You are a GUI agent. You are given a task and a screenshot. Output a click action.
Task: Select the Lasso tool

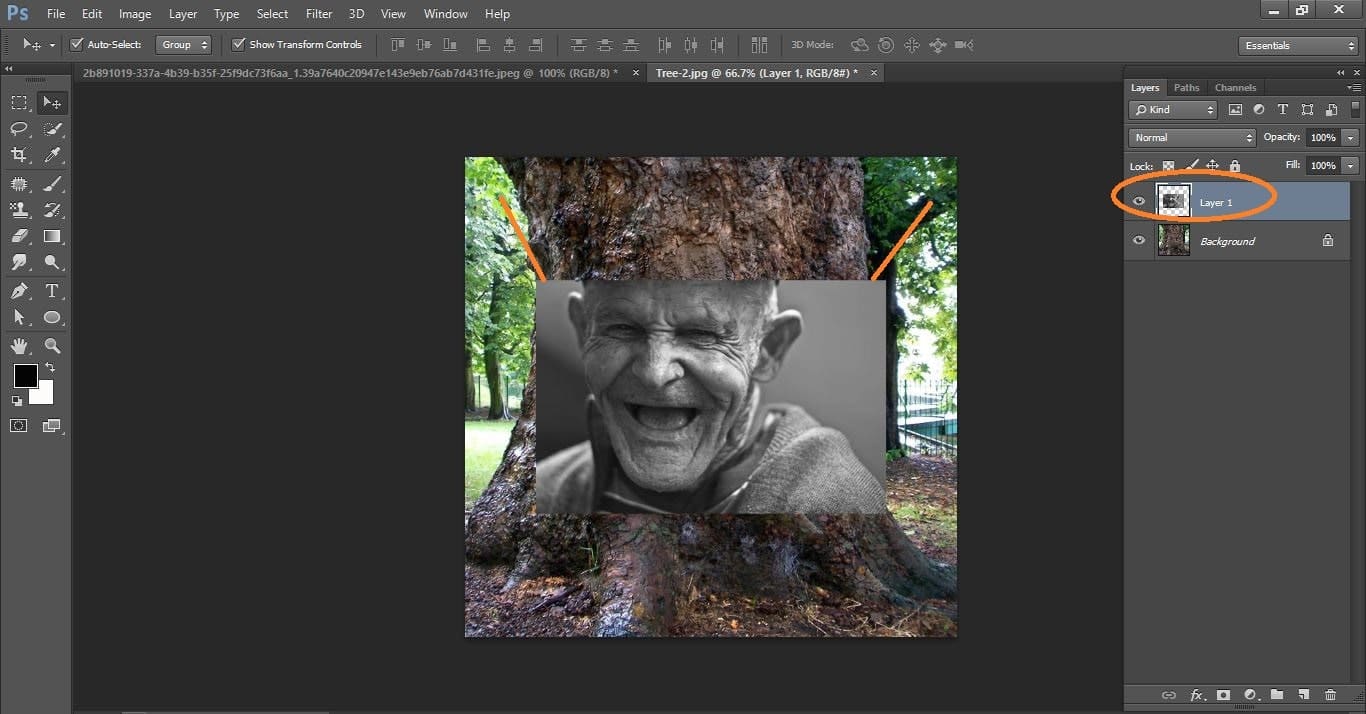pos(19,128)
